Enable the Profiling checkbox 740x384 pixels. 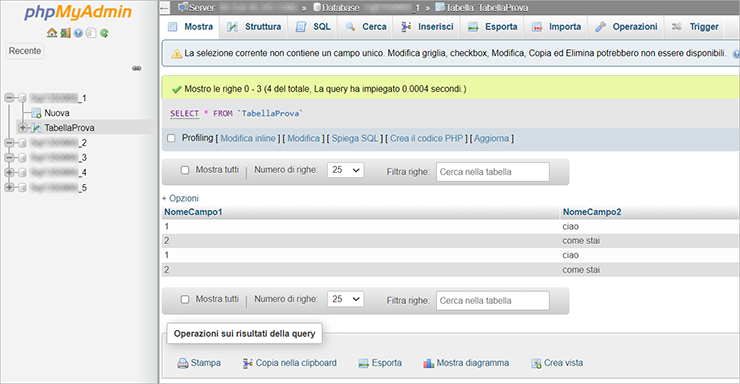coord(171,138)
